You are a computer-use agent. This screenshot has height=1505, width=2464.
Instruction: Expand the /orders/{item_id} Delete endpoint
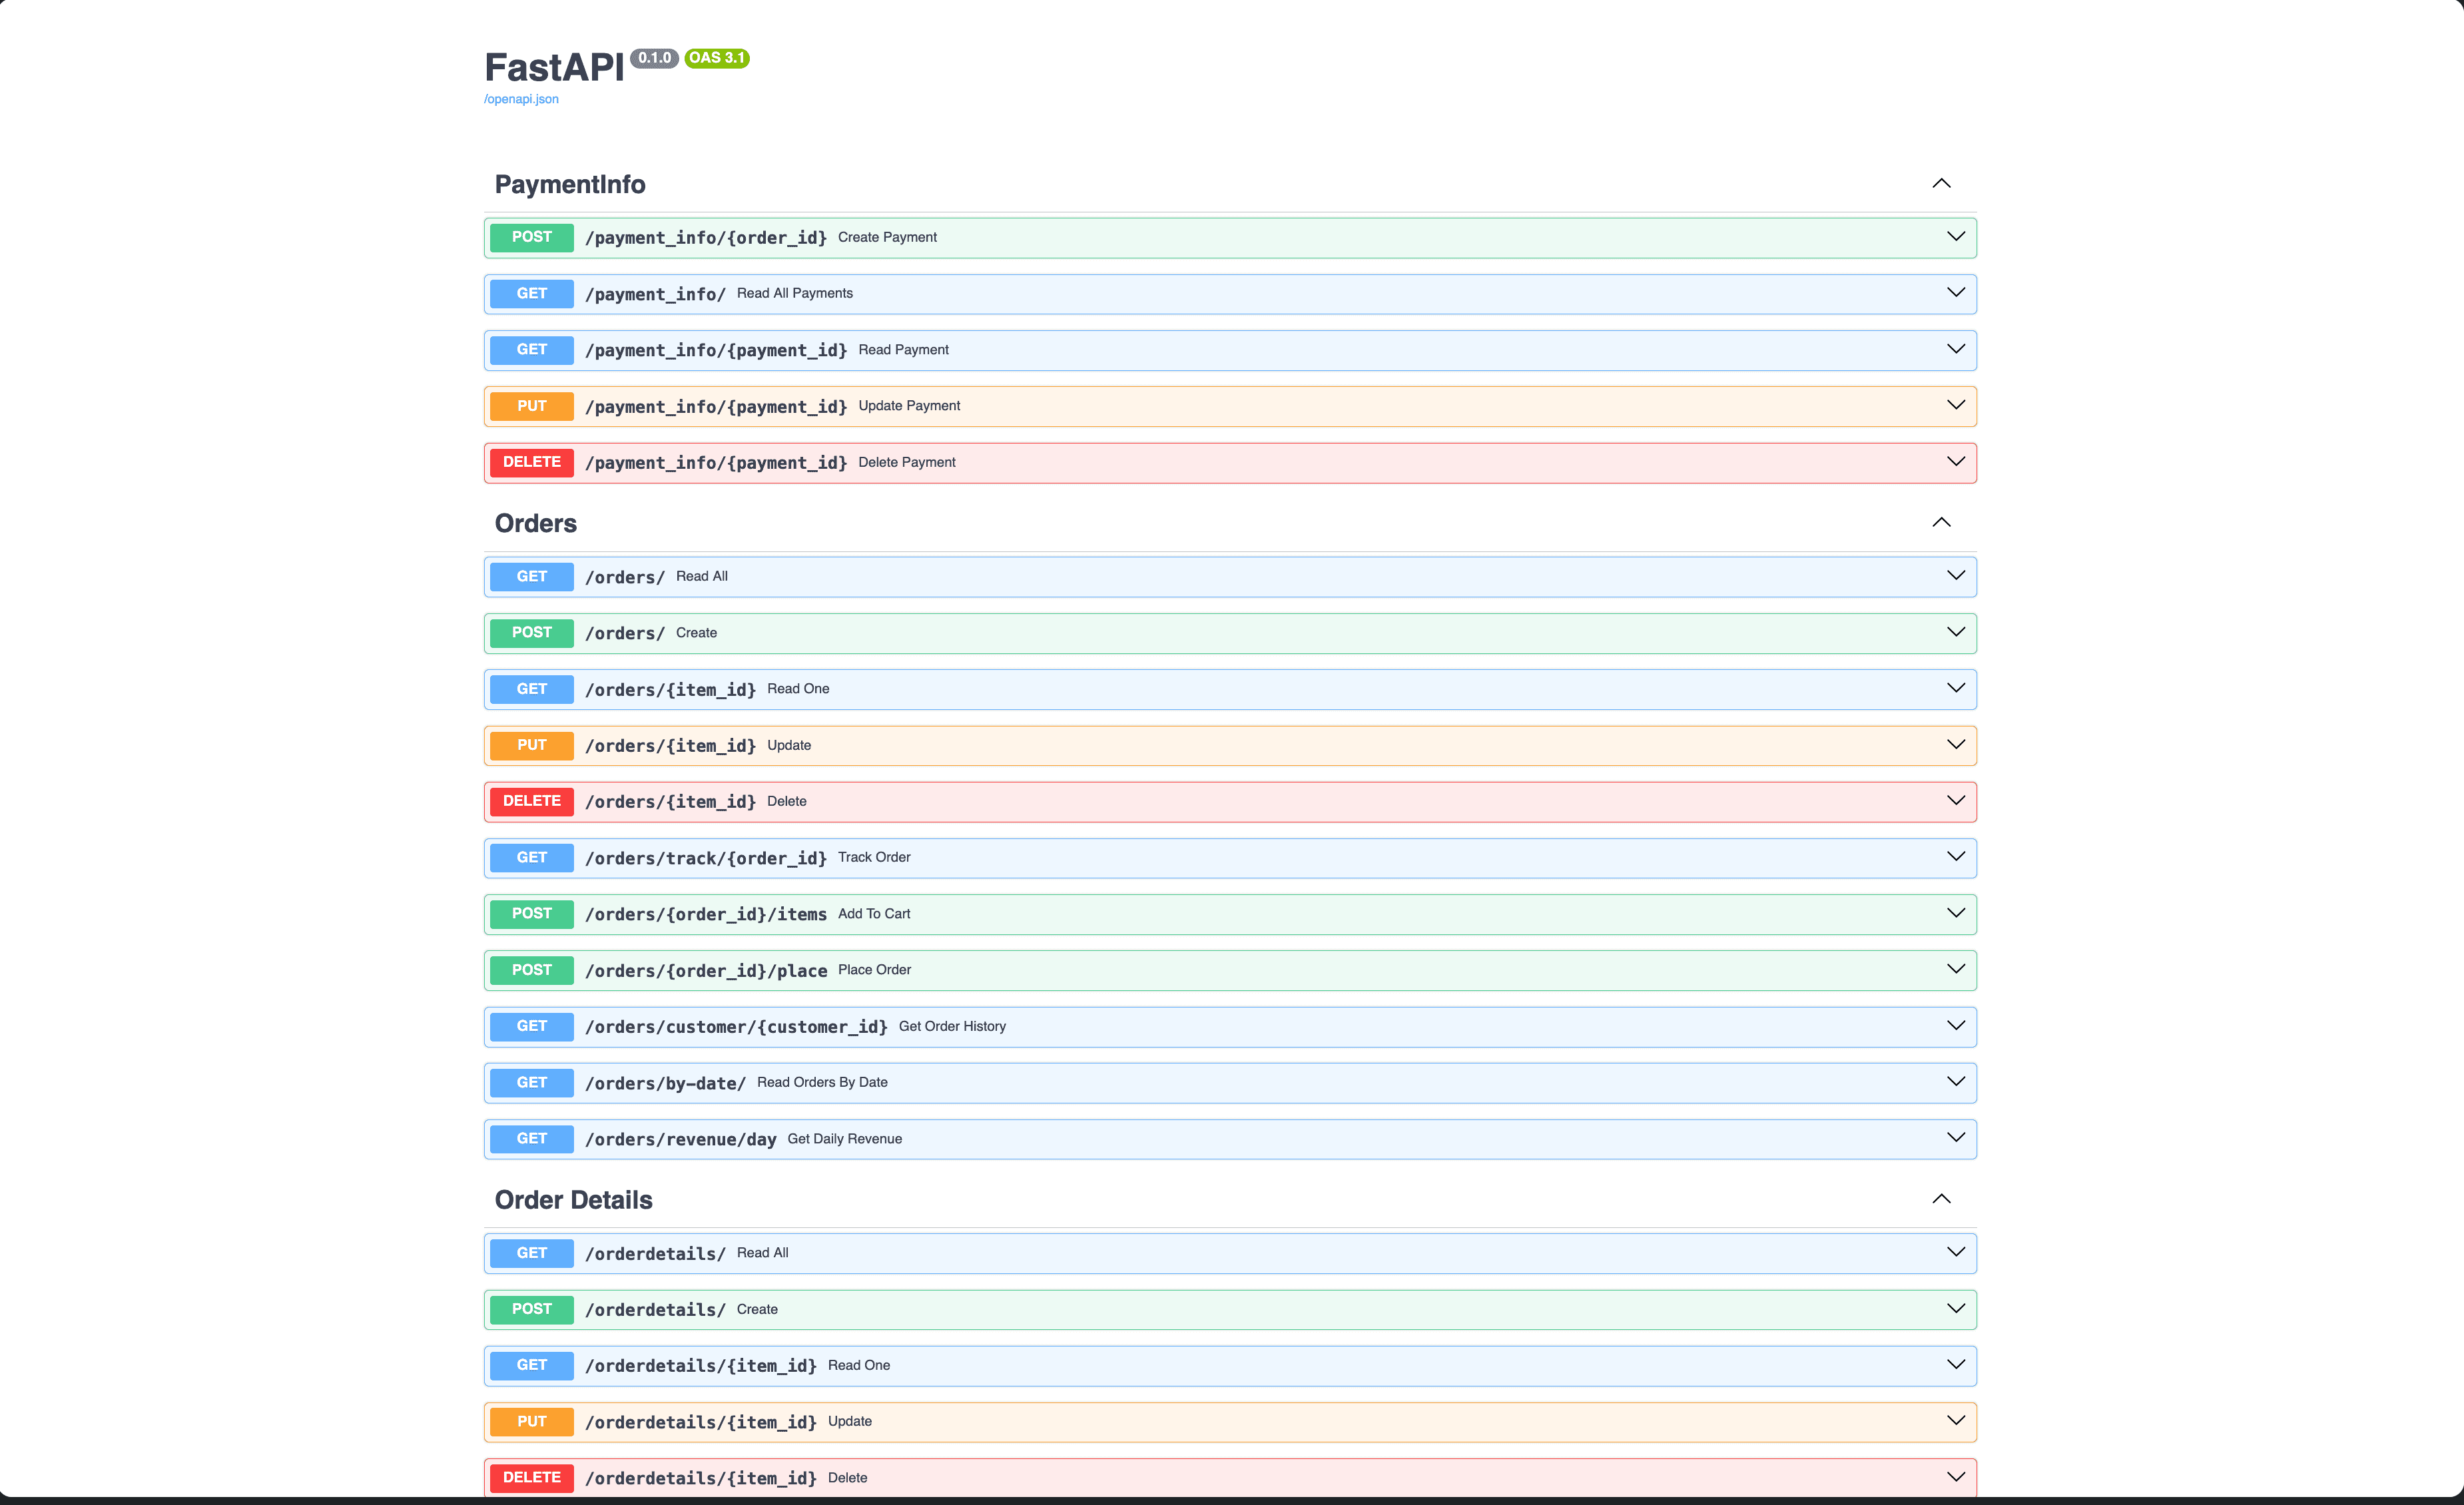coord(1954,801)
